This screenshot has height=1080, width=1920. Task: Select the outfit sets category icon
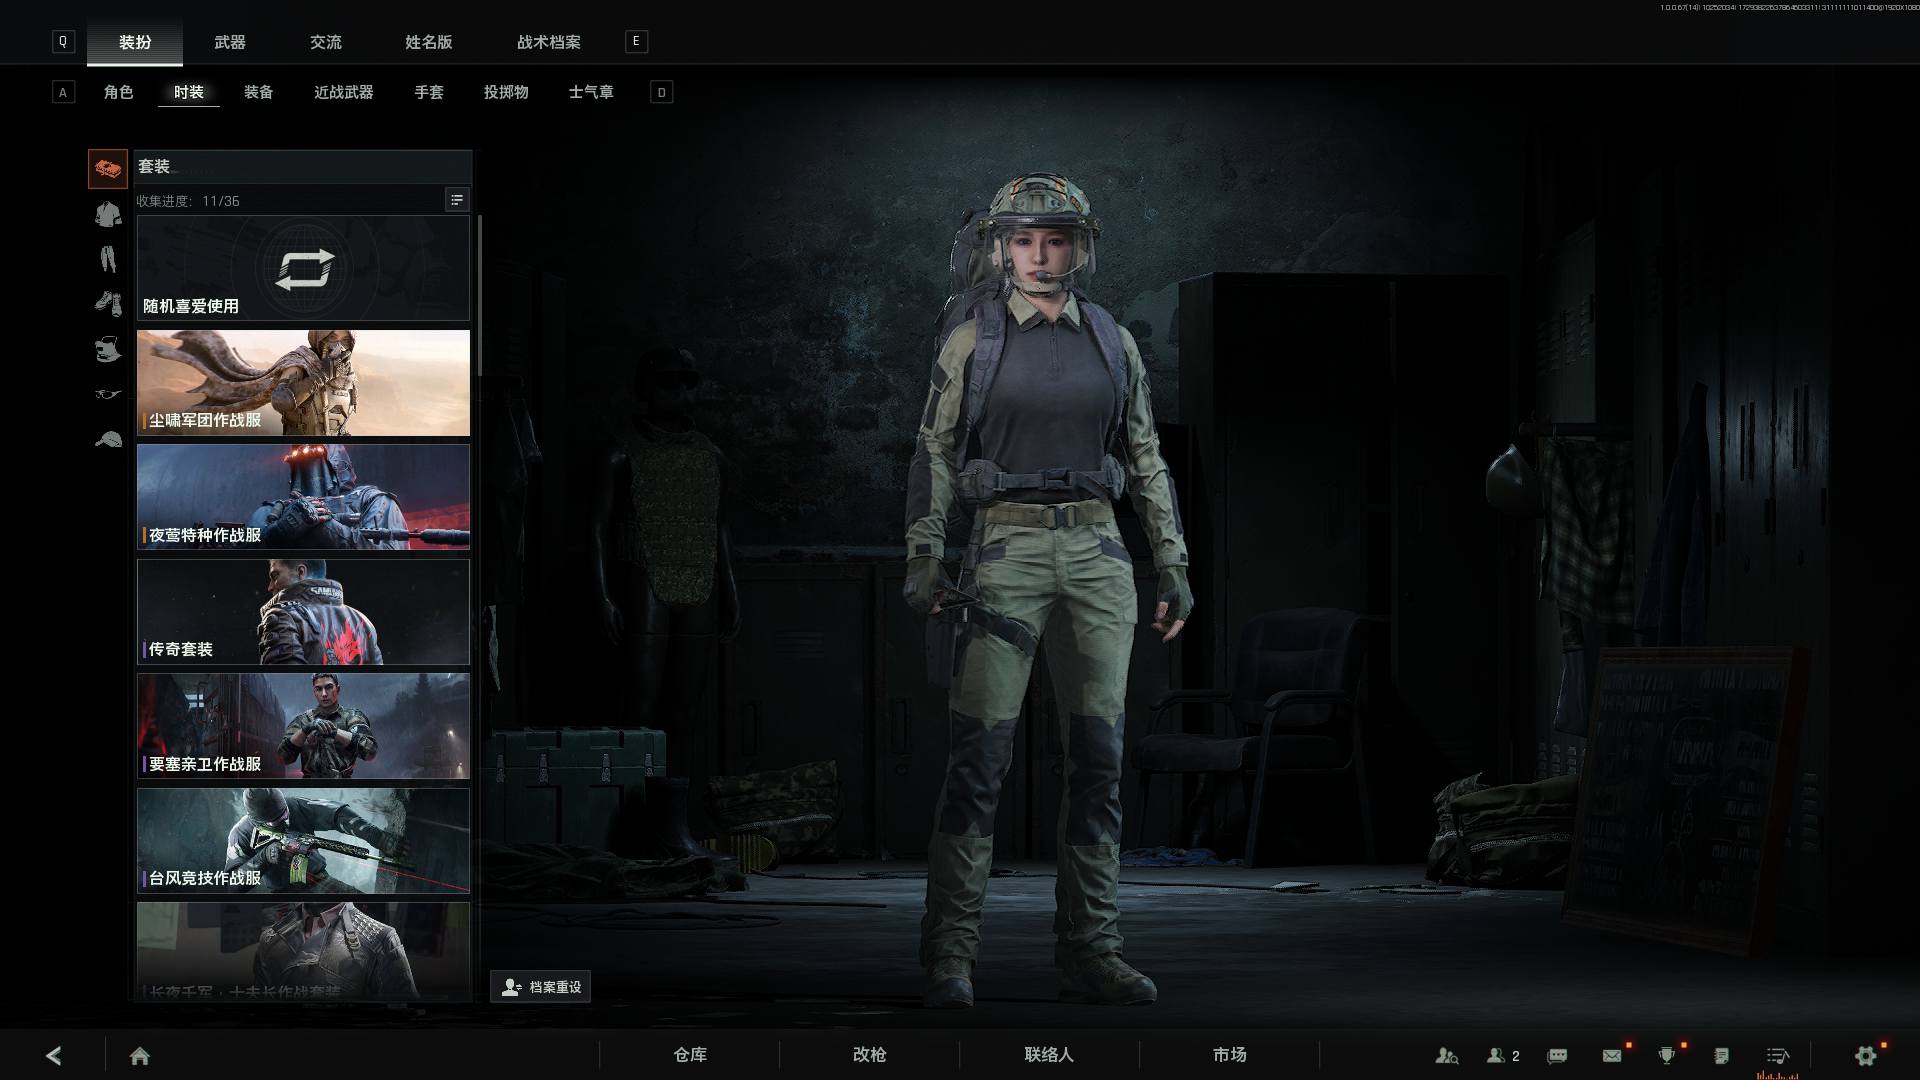click(107, 169)
